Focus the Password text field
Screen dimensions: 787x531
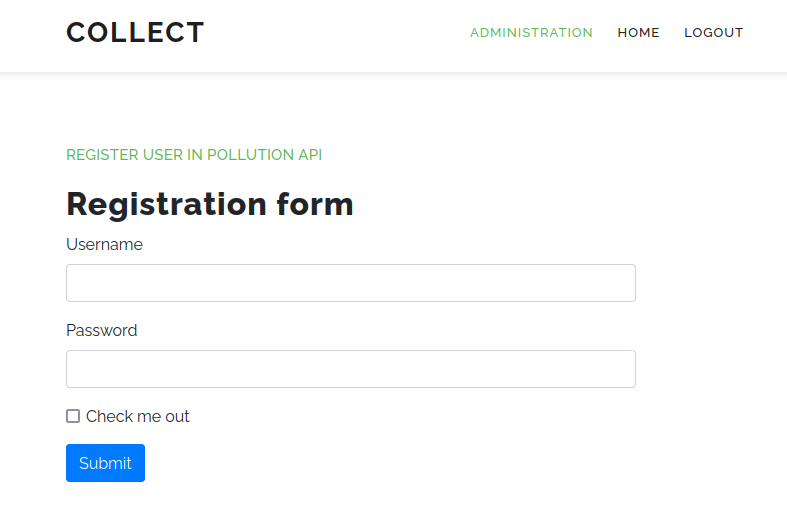point(350,369)
